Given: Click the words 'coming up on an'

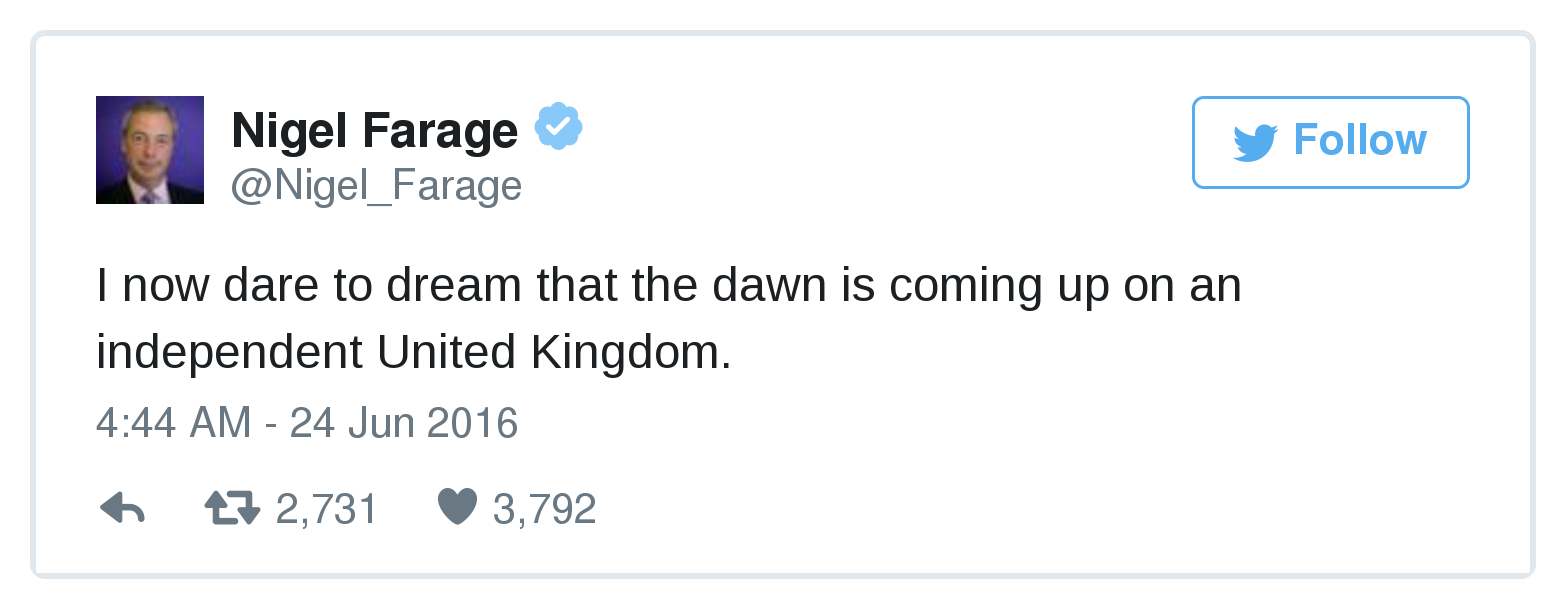Looking at the screenshot, I should (x=1065, y=286).
